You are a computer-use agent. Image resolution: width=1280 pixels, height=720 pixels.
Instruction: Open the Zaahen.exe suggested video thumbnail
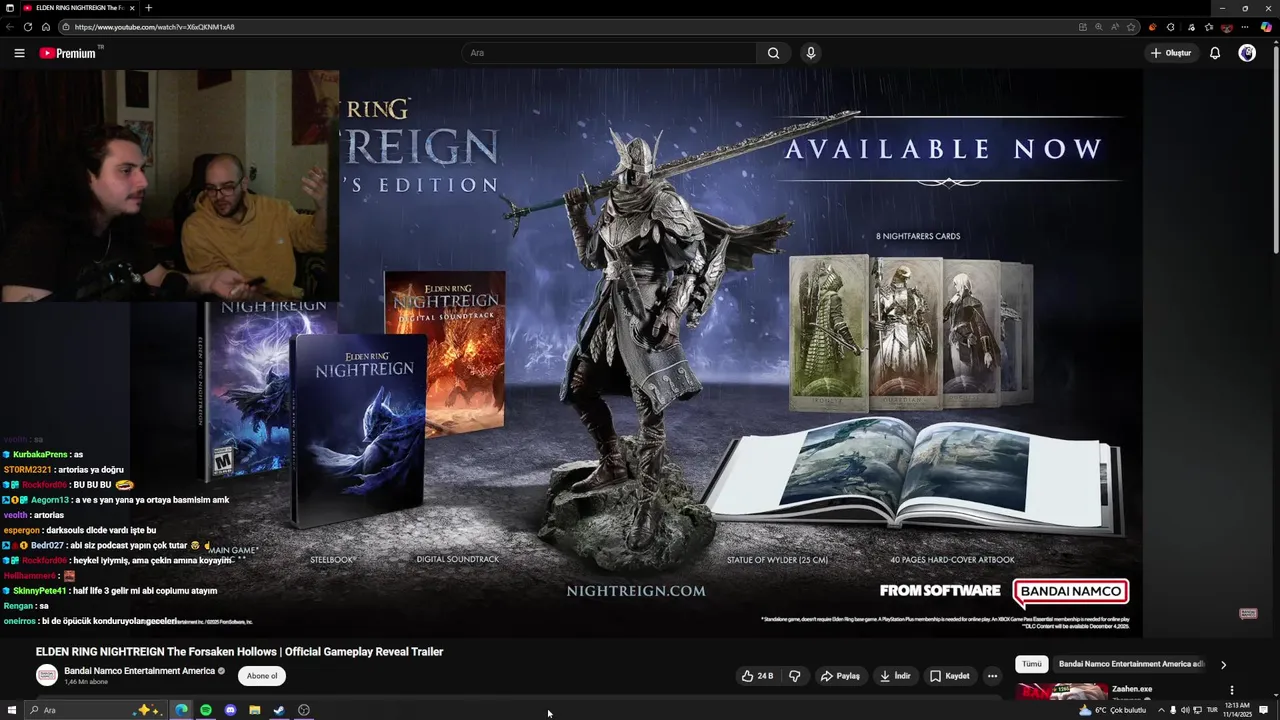1062,691
